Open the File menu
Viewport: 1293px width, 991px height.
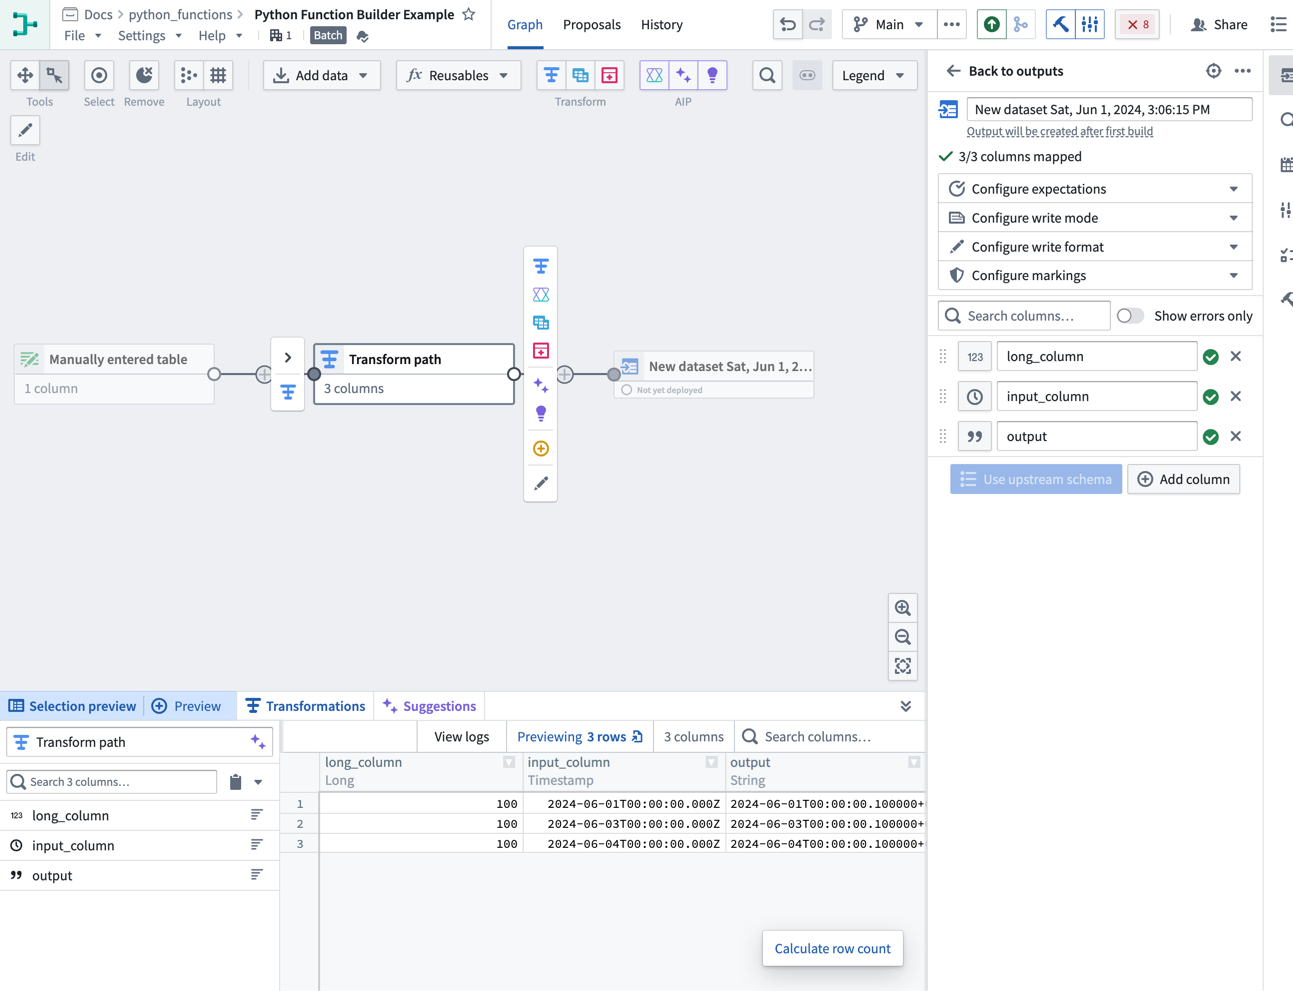coord(83,35)
